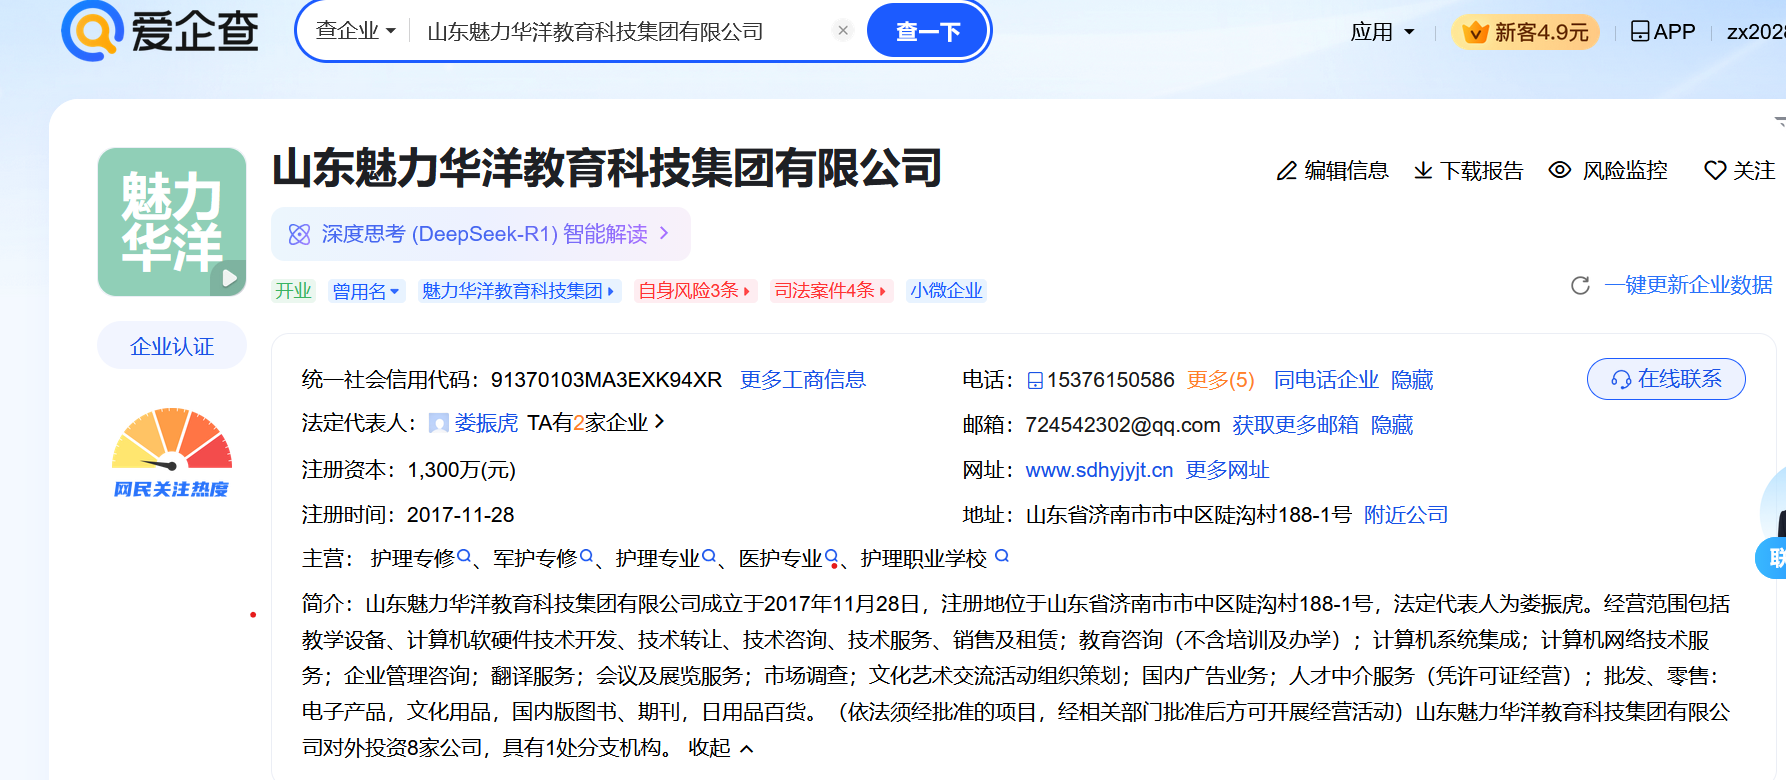The width and height of the screenshot is (1786, 780).
Task: Search 医护专业 via magnifier icon
Action: [832, 556]
